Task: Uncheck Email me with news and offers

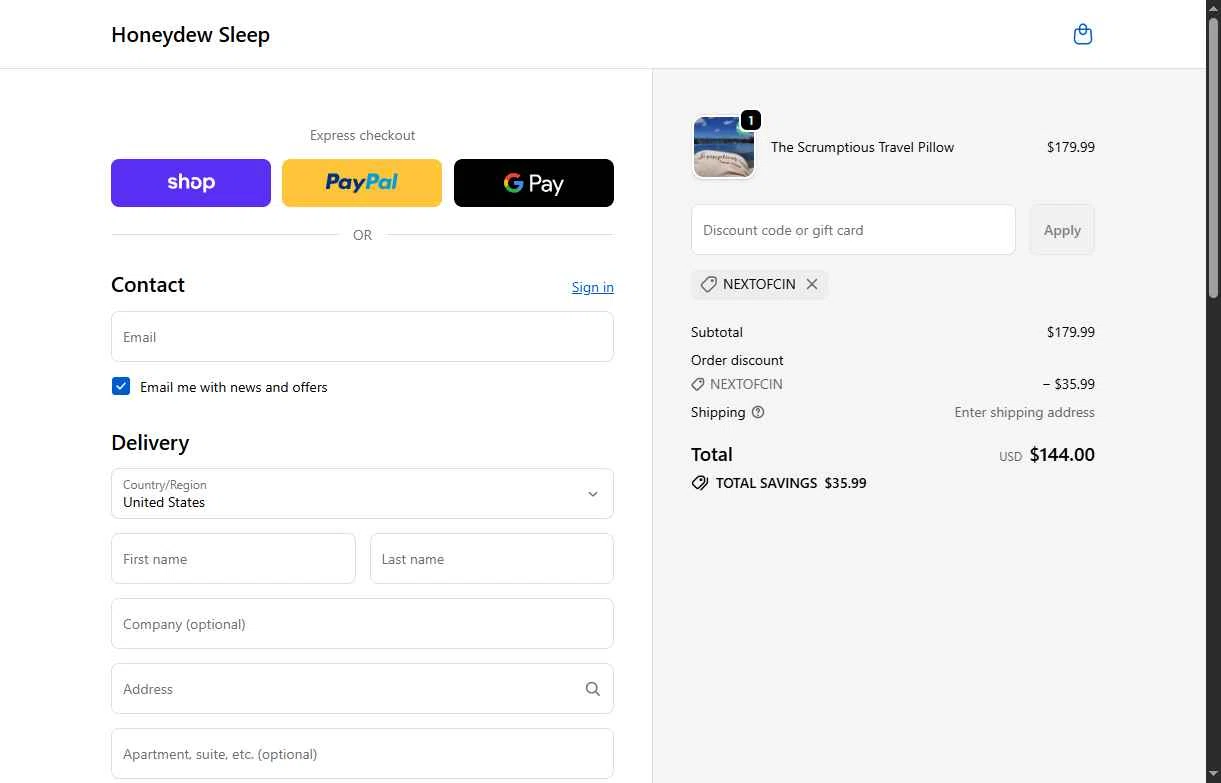Action: pyautogui.click(x=121, y=386)
